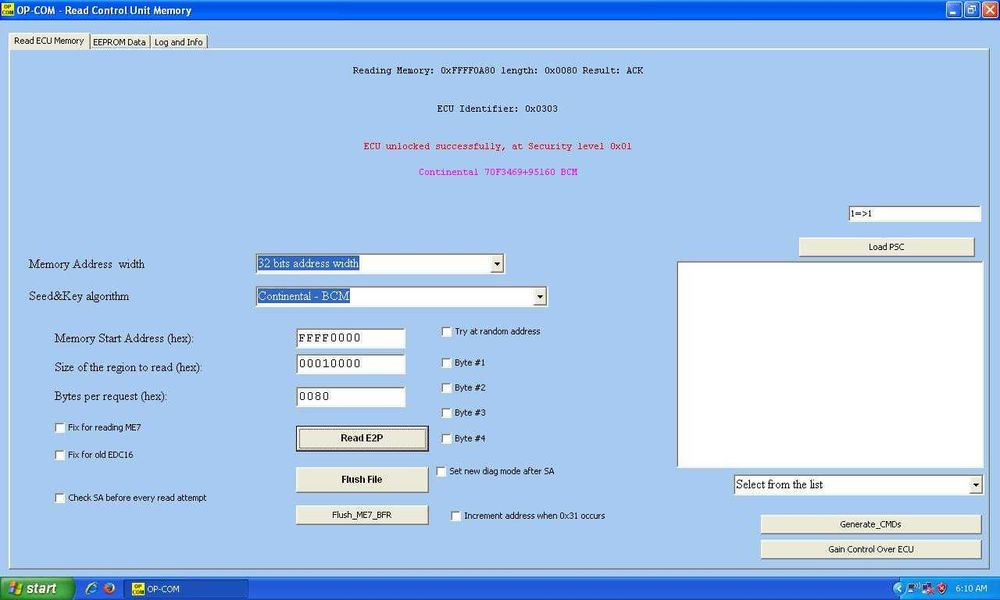Viewport: 1000px width, 600px height.
Task: Open the network connection tray icon
Action: click(x=927, y=588)
